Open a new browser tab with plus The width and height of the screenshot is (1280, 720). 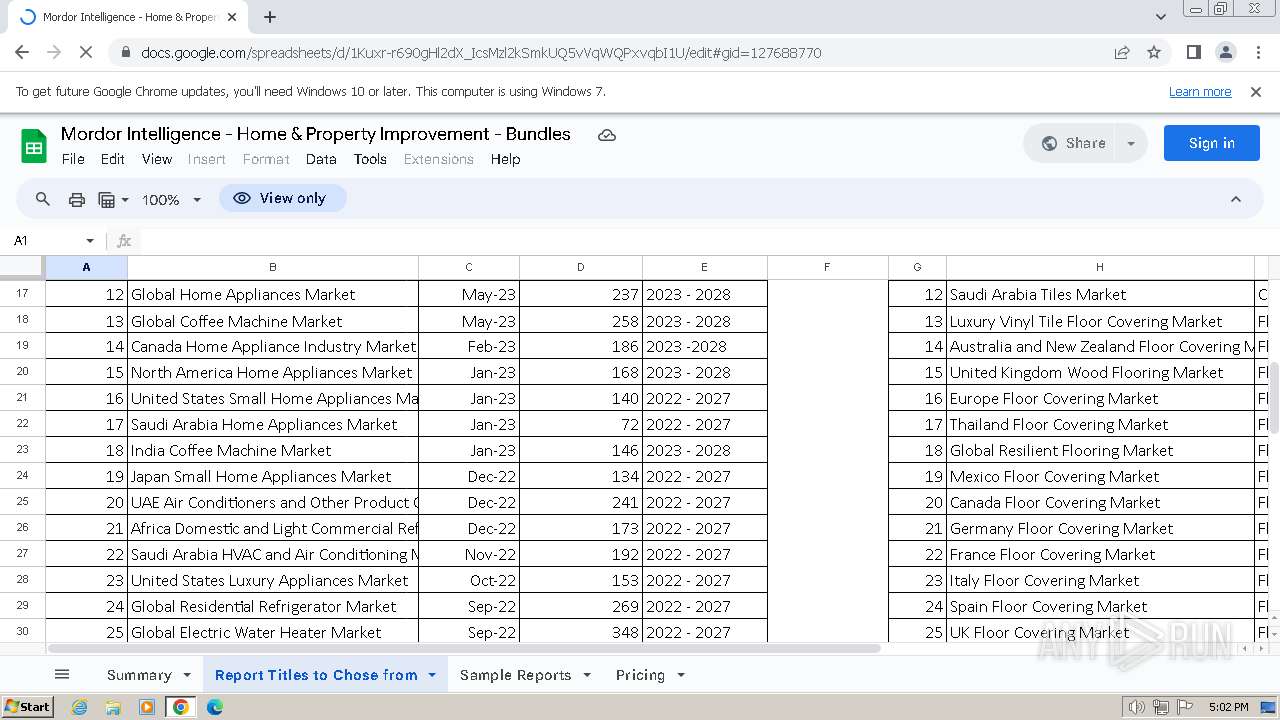point(270,17)
